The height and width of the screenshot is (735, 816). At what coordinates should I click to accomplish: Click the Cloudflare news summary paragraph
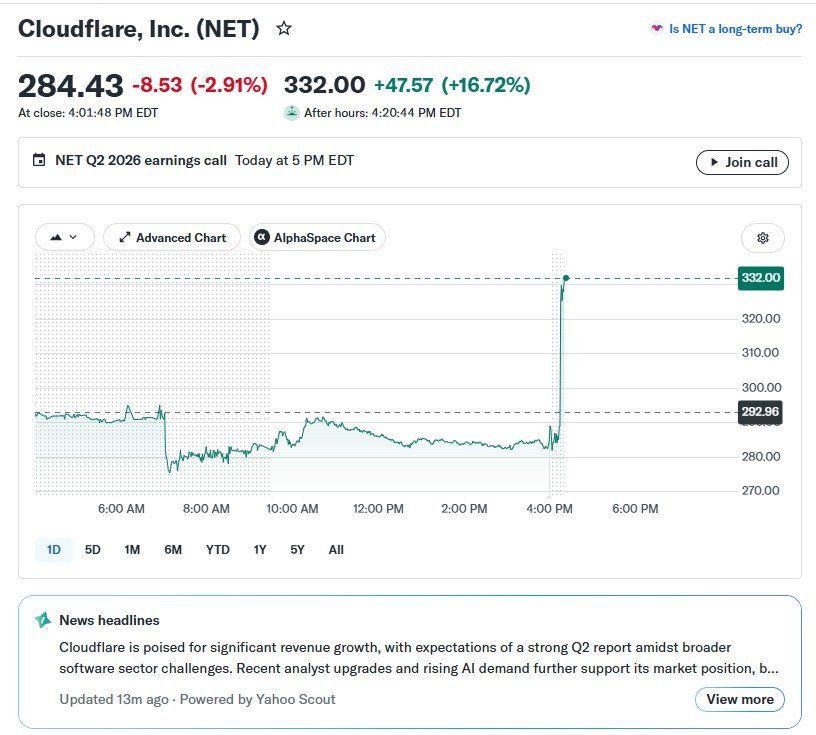(x=419, y=658)
